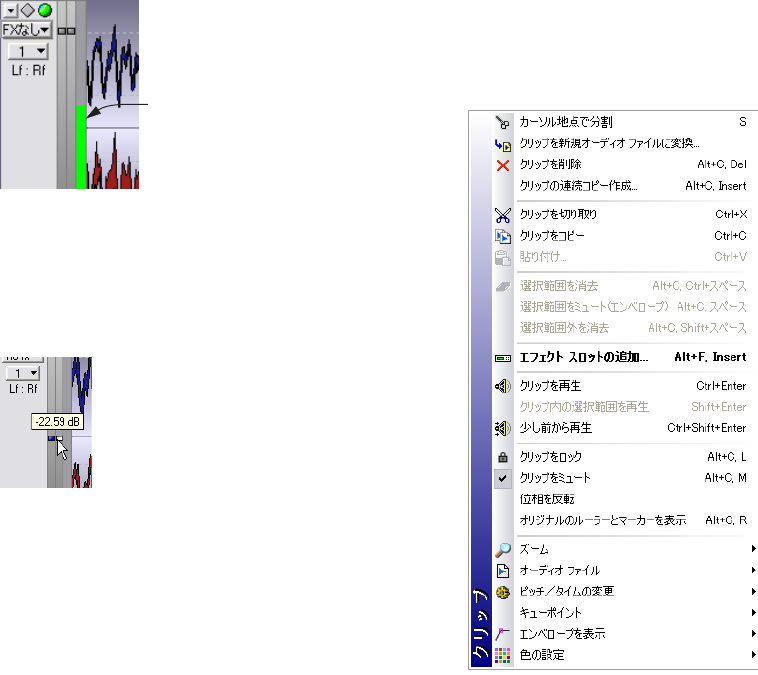Click the effect slot icon for エフェクト スロットの追加

pos(503,358)
